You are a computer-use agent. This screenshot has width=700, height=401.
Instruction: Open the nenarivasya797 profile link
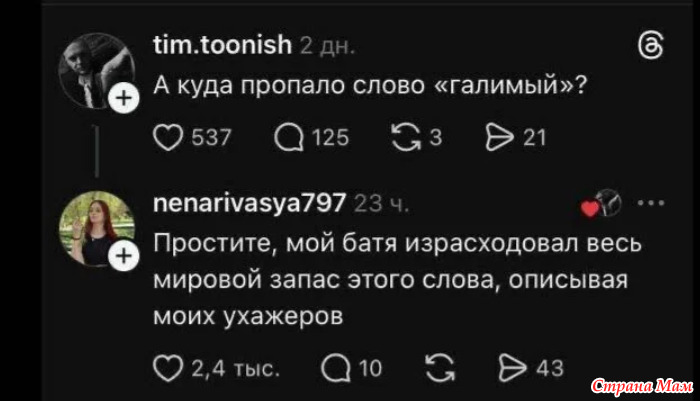[249, 204]
